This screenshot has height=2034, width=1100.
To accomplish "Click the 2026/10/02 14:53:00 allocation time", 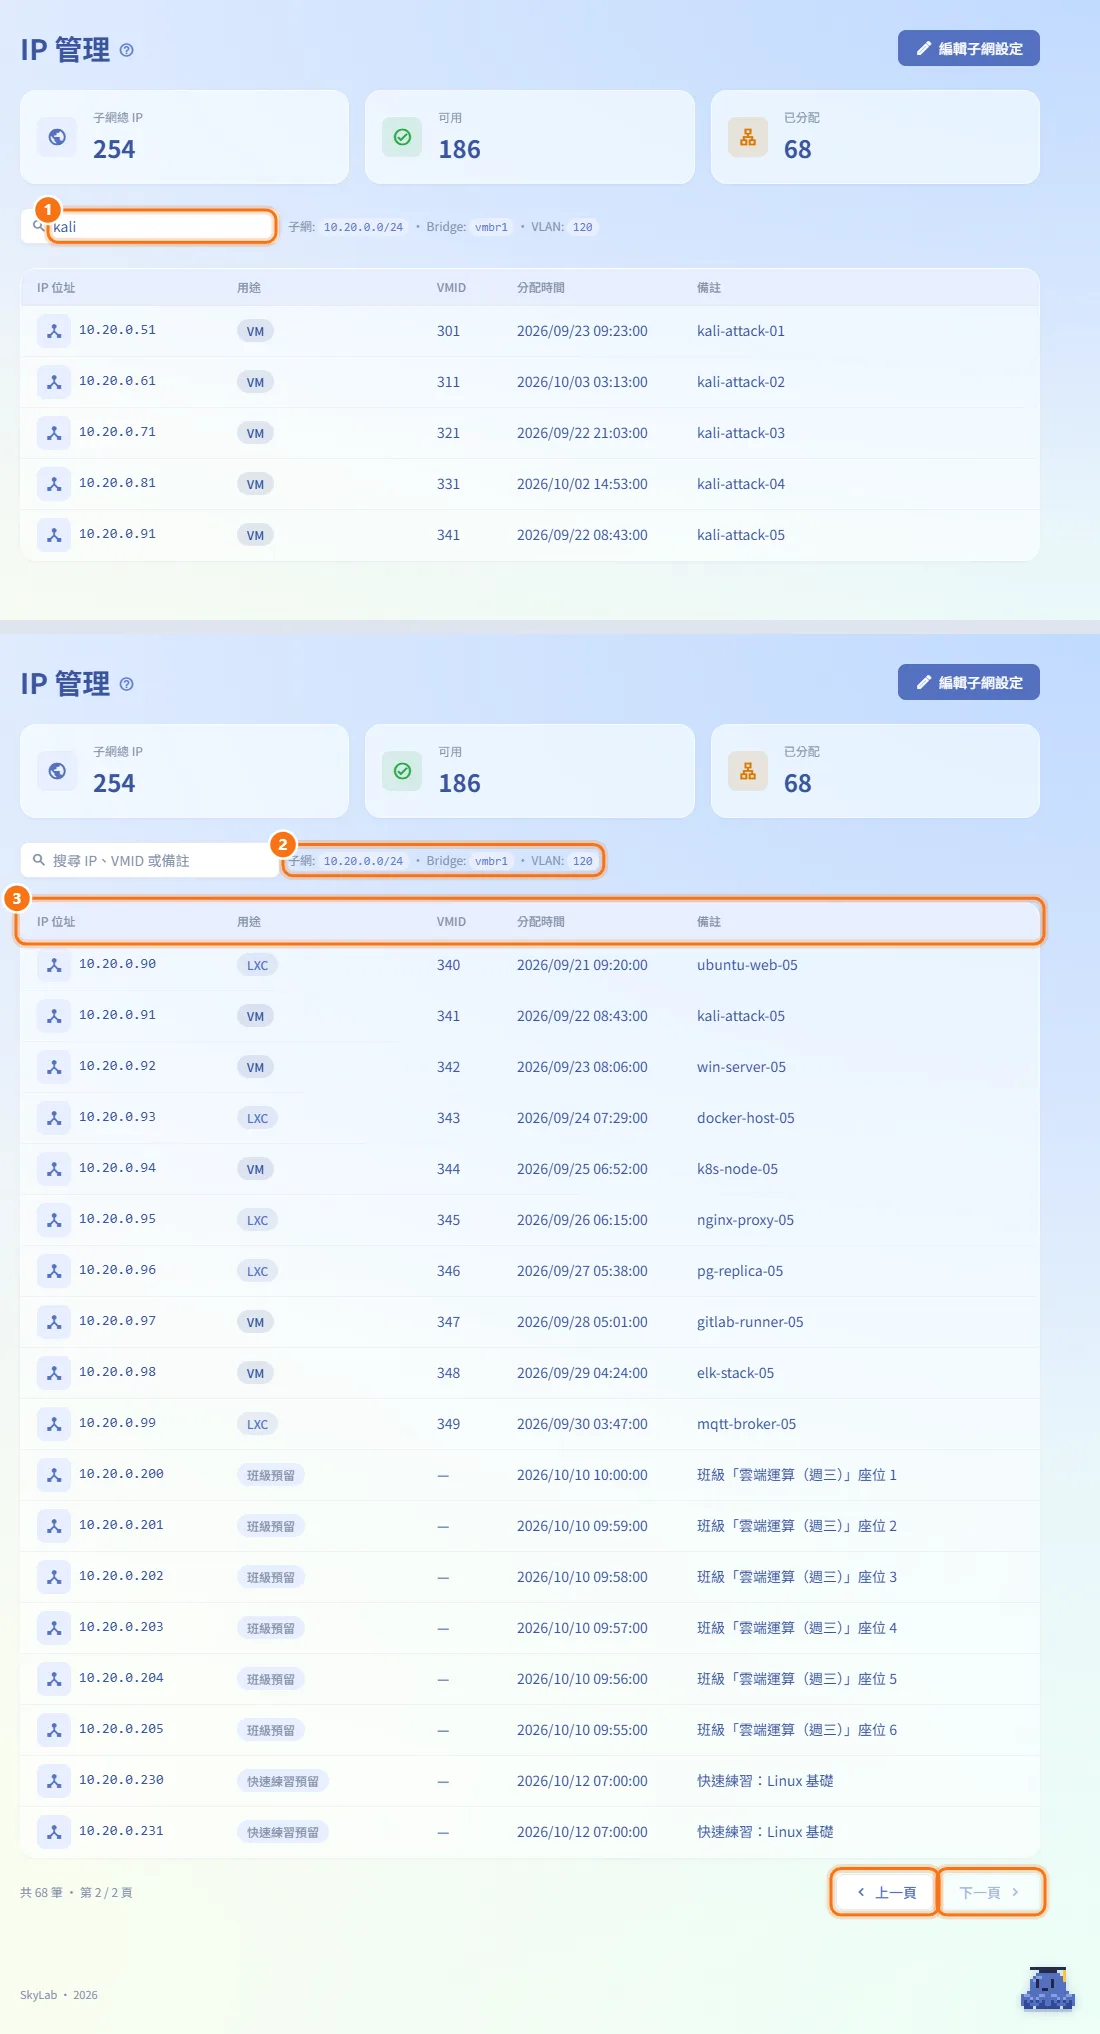I will click(582, 484).
